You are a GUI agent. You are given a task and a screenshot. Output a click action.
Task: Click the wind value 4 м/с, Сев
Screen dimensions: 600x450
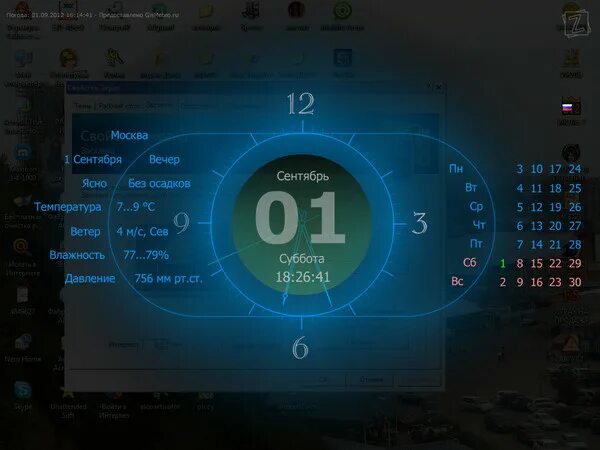142,231
